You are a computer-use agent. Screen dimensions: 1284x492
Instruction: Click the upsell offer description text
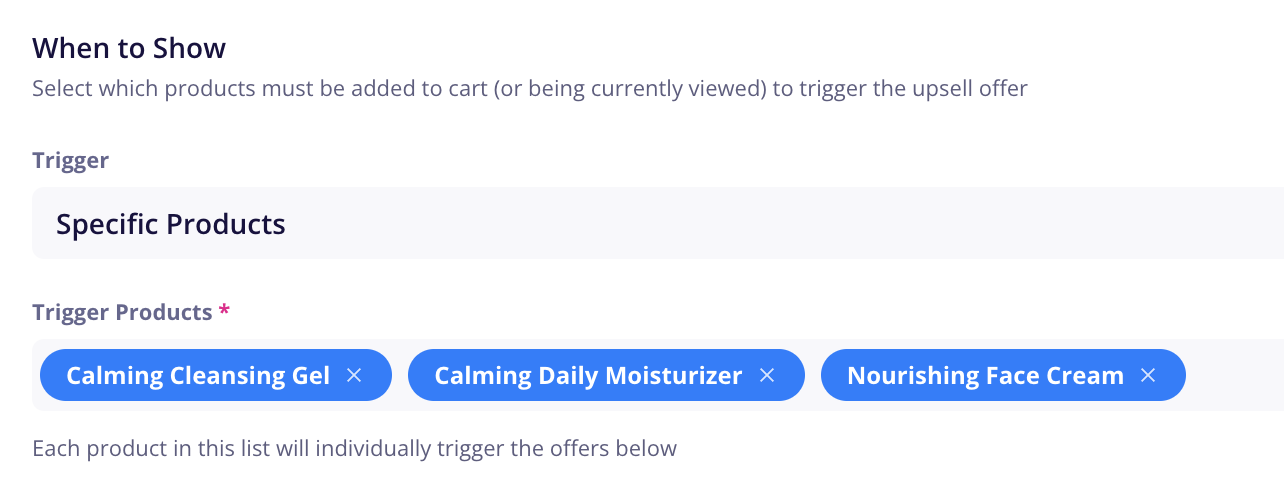pos(530,88)
